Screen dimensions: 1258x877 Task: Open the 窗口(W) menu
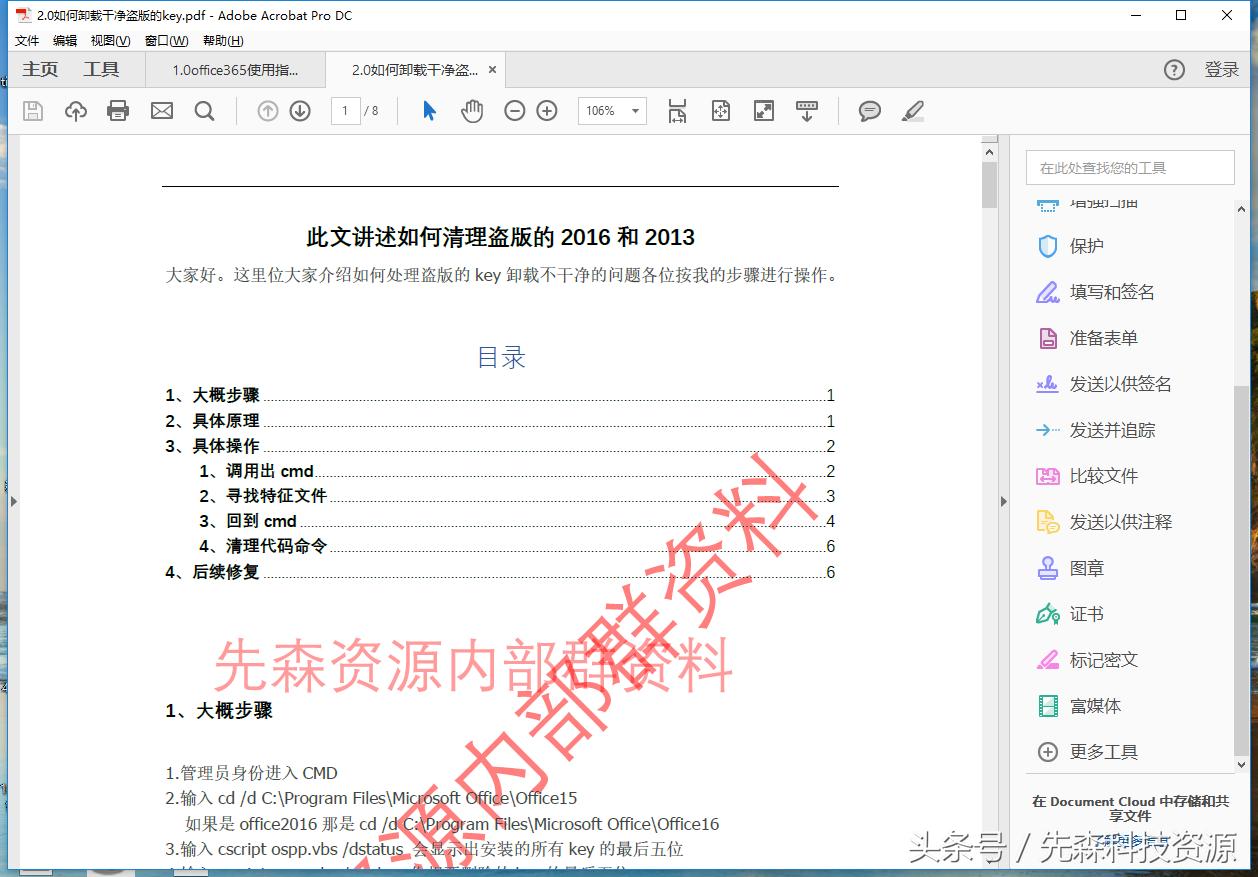click(166, 40)
